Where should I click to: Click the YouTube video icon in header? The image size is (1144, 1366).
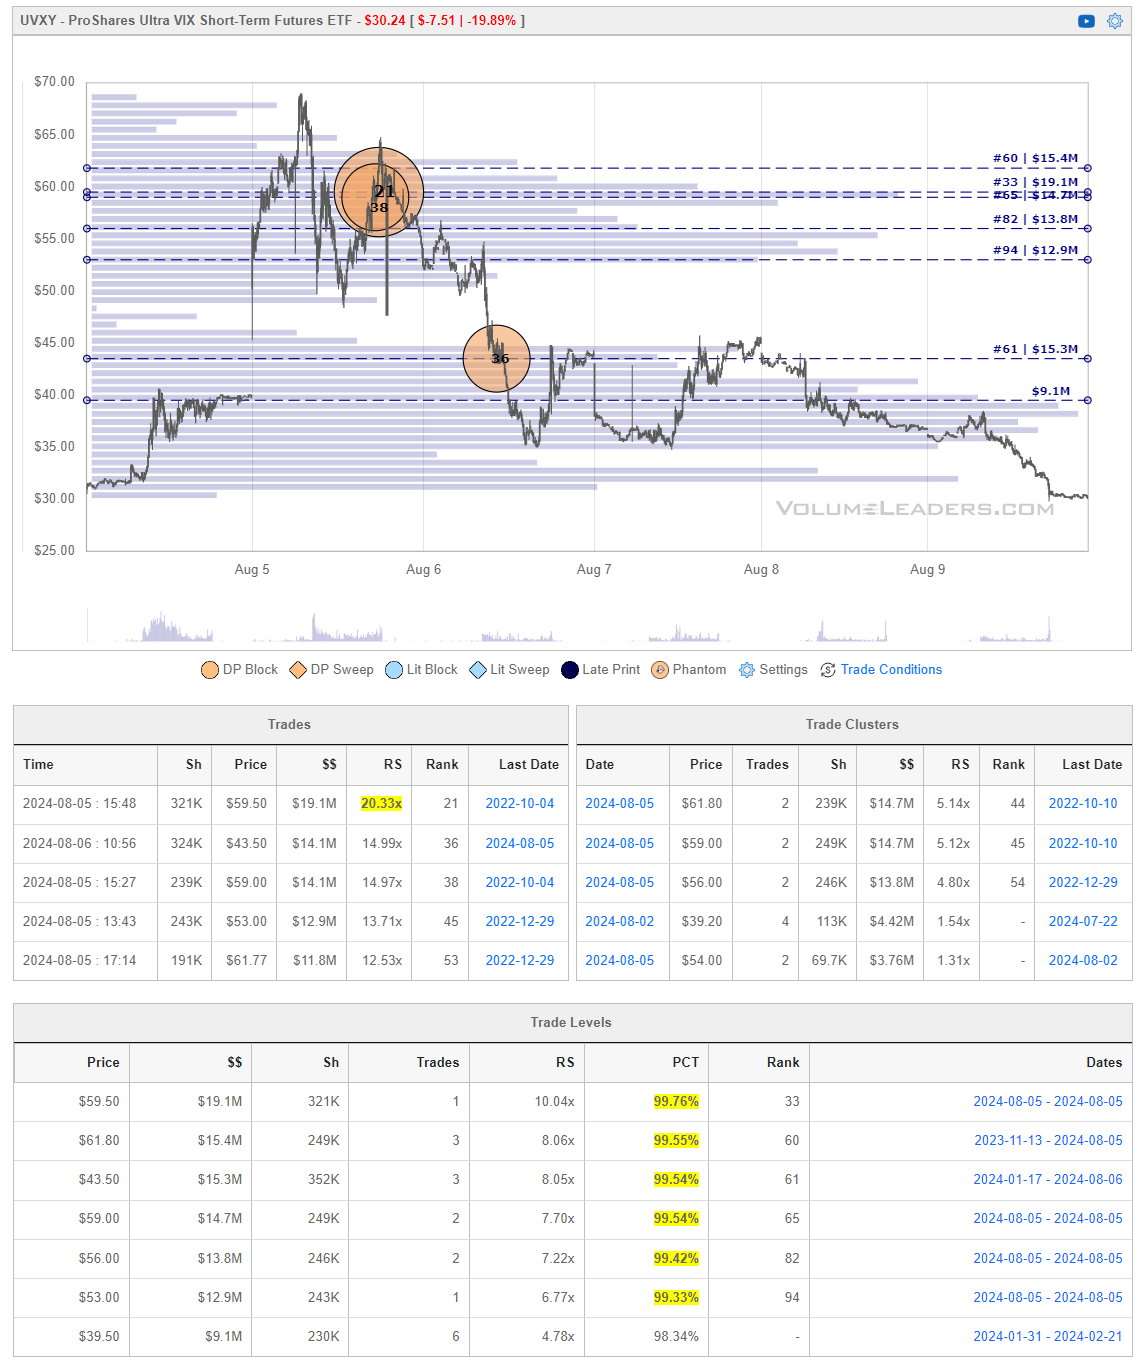point(1086,21)
